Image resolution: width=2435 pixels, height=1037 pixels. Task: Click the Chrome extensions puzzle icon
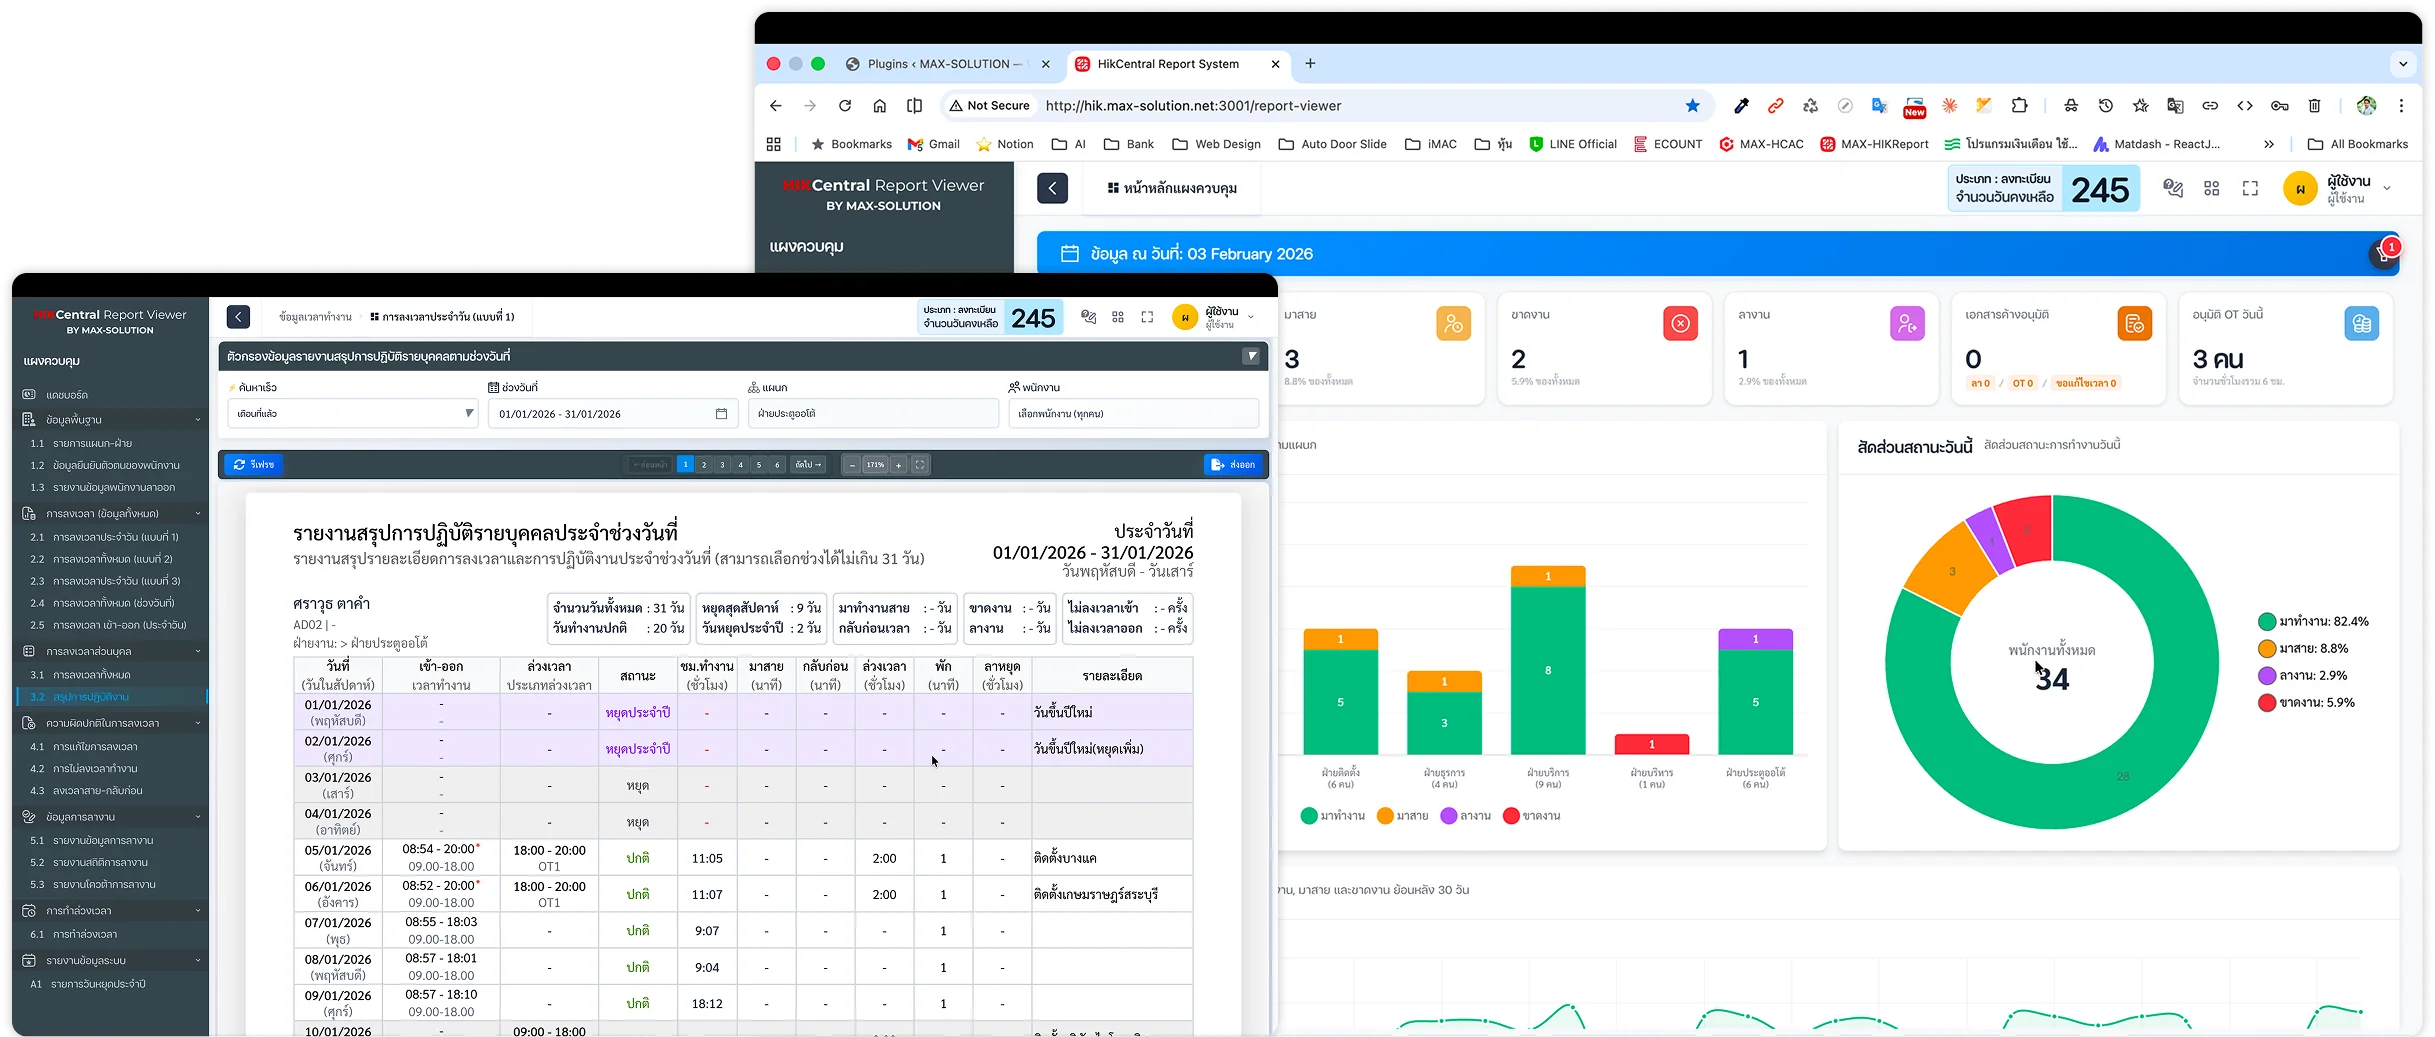[2020, 106]
